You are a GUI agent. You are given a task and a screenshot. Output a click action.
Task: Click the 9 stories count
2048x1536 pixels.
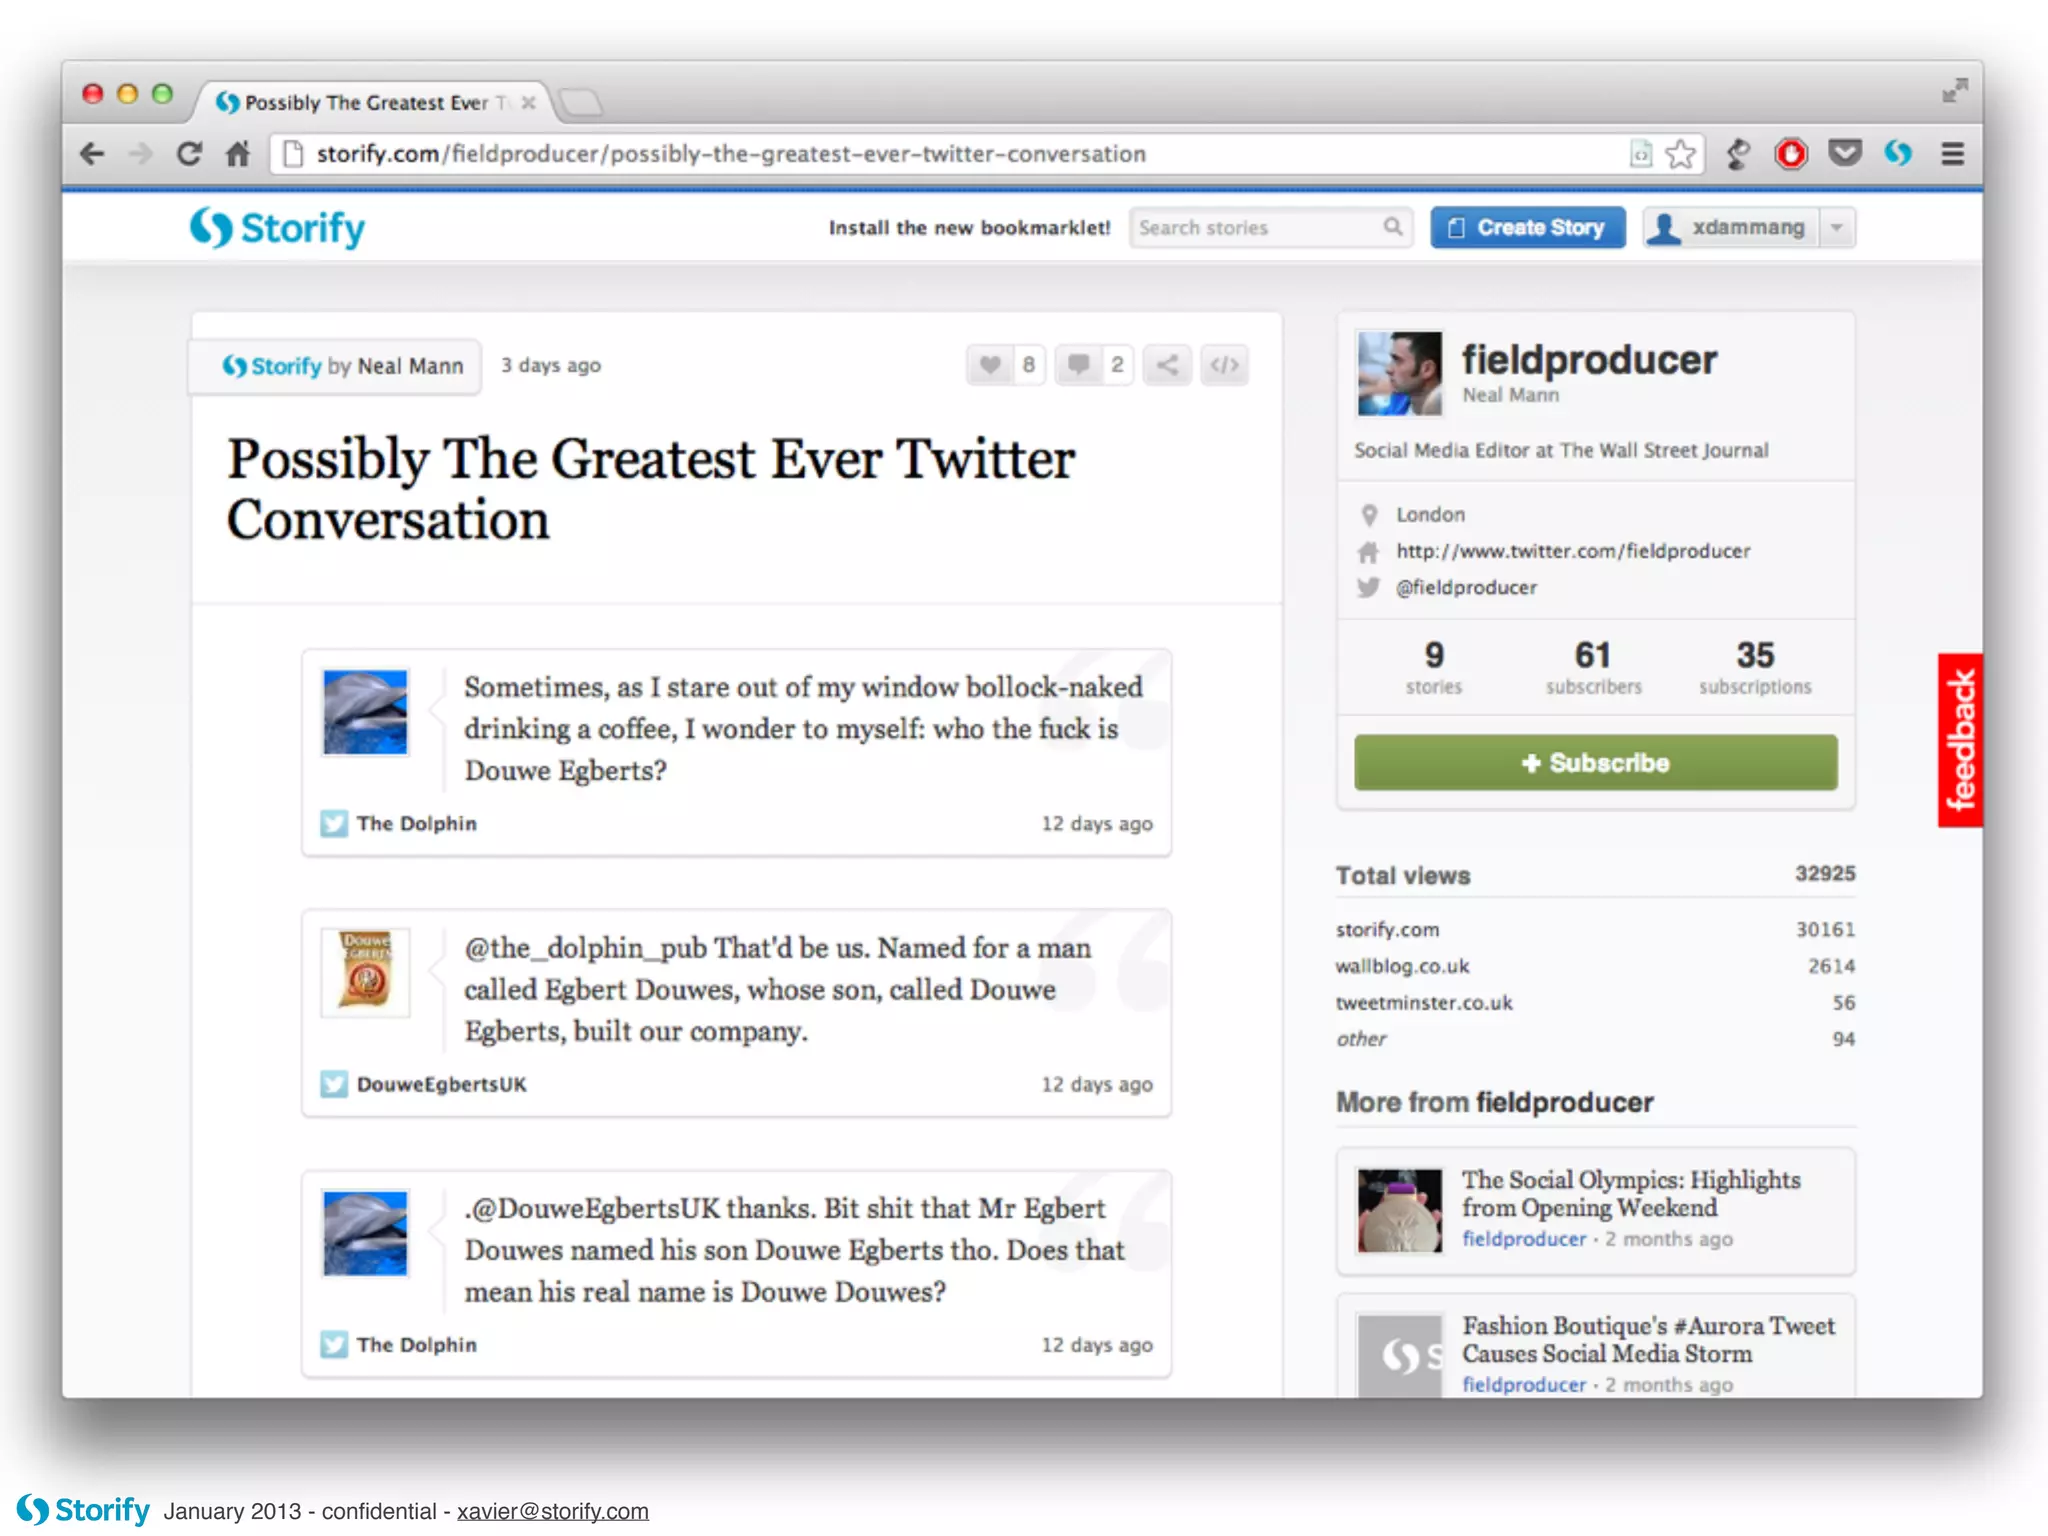(1434, 667)
